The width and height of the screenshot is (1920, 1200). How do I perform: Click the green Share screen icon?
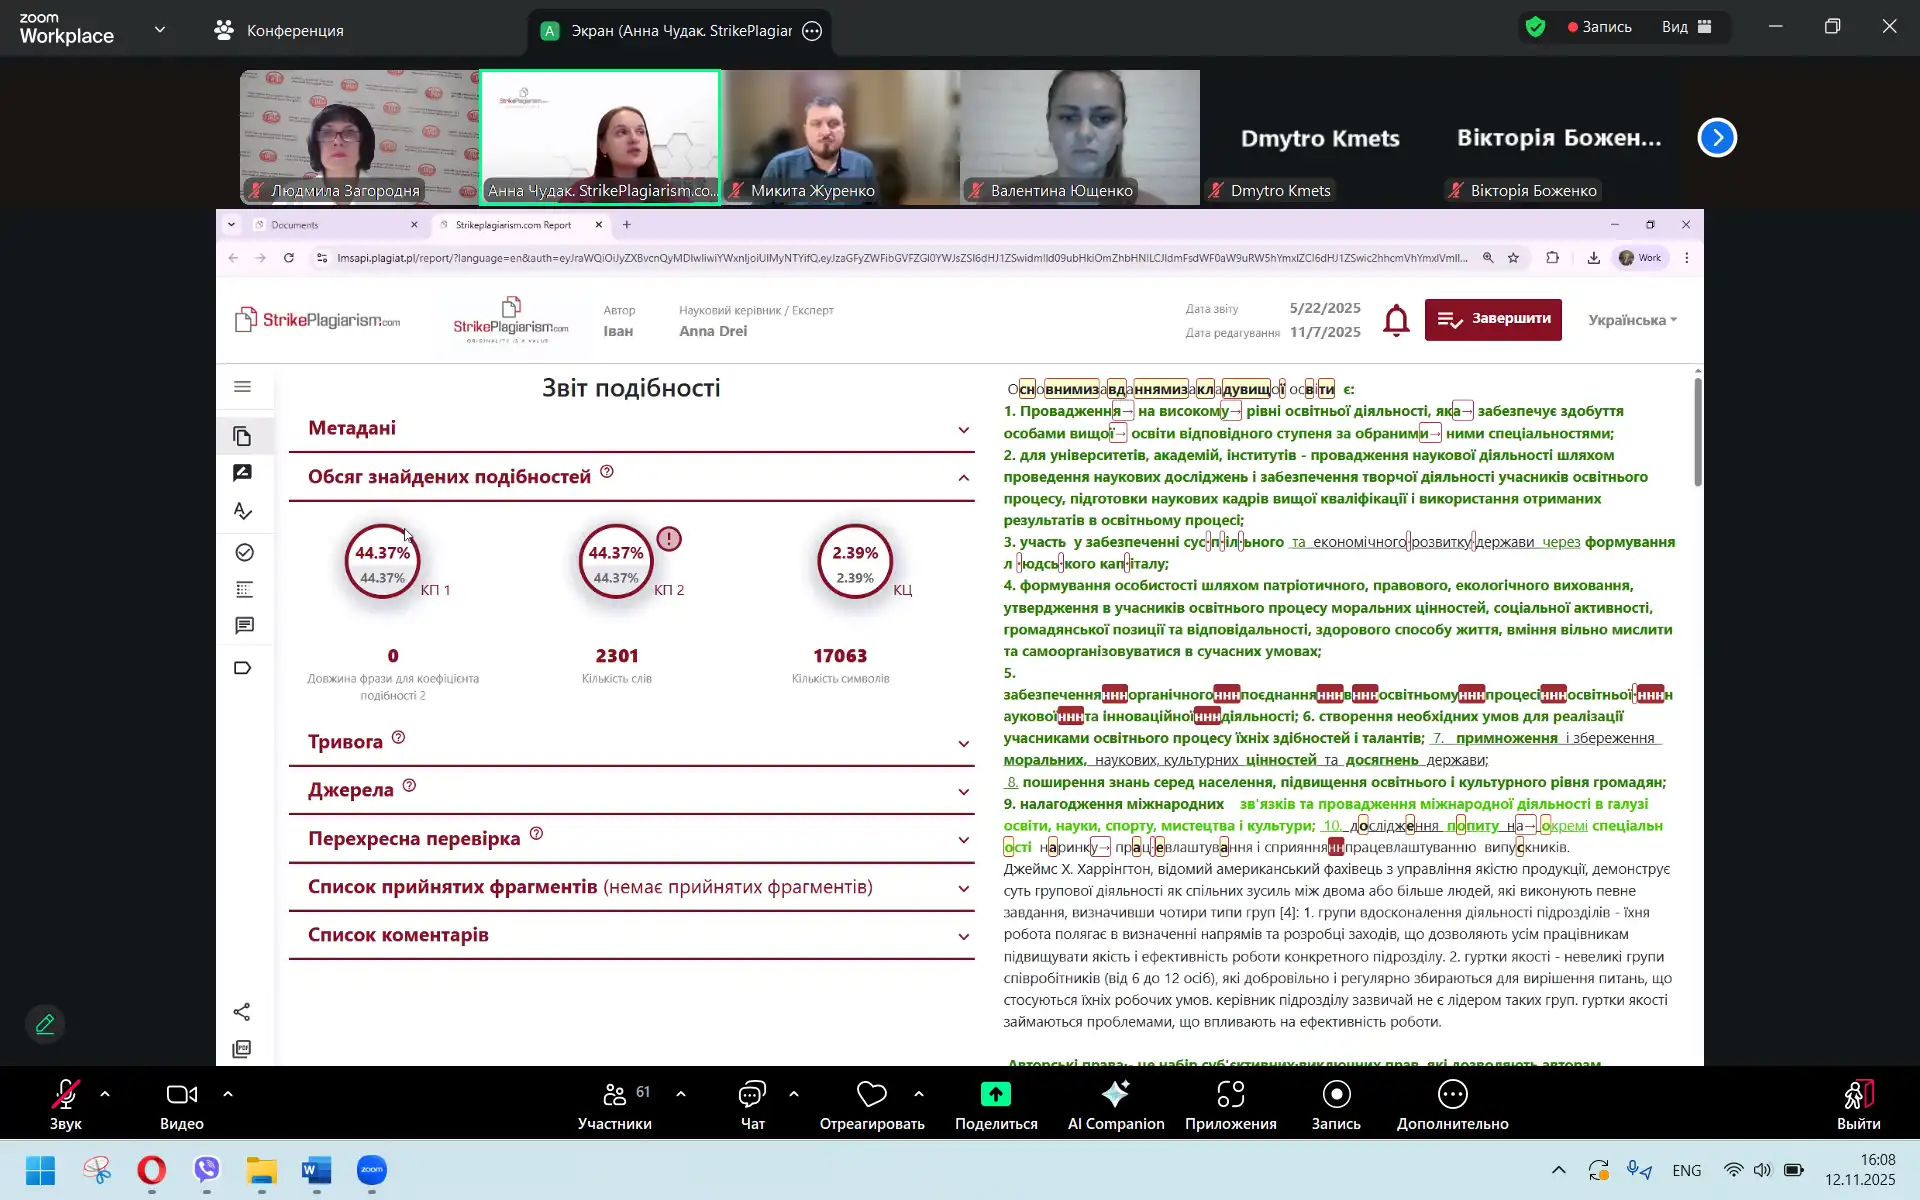pyautogui.click(x=995, y=1095)
